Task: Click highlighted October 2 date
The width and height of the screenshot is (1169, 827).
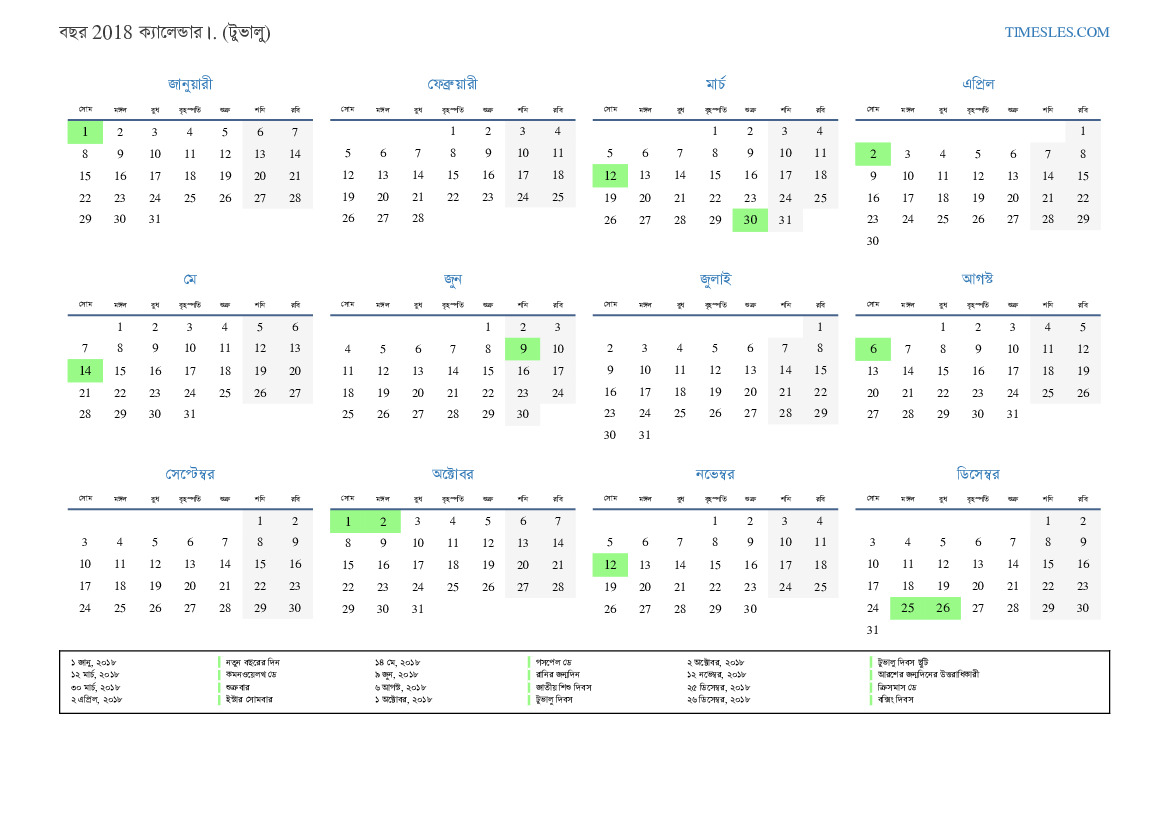Action: point(383,521)
